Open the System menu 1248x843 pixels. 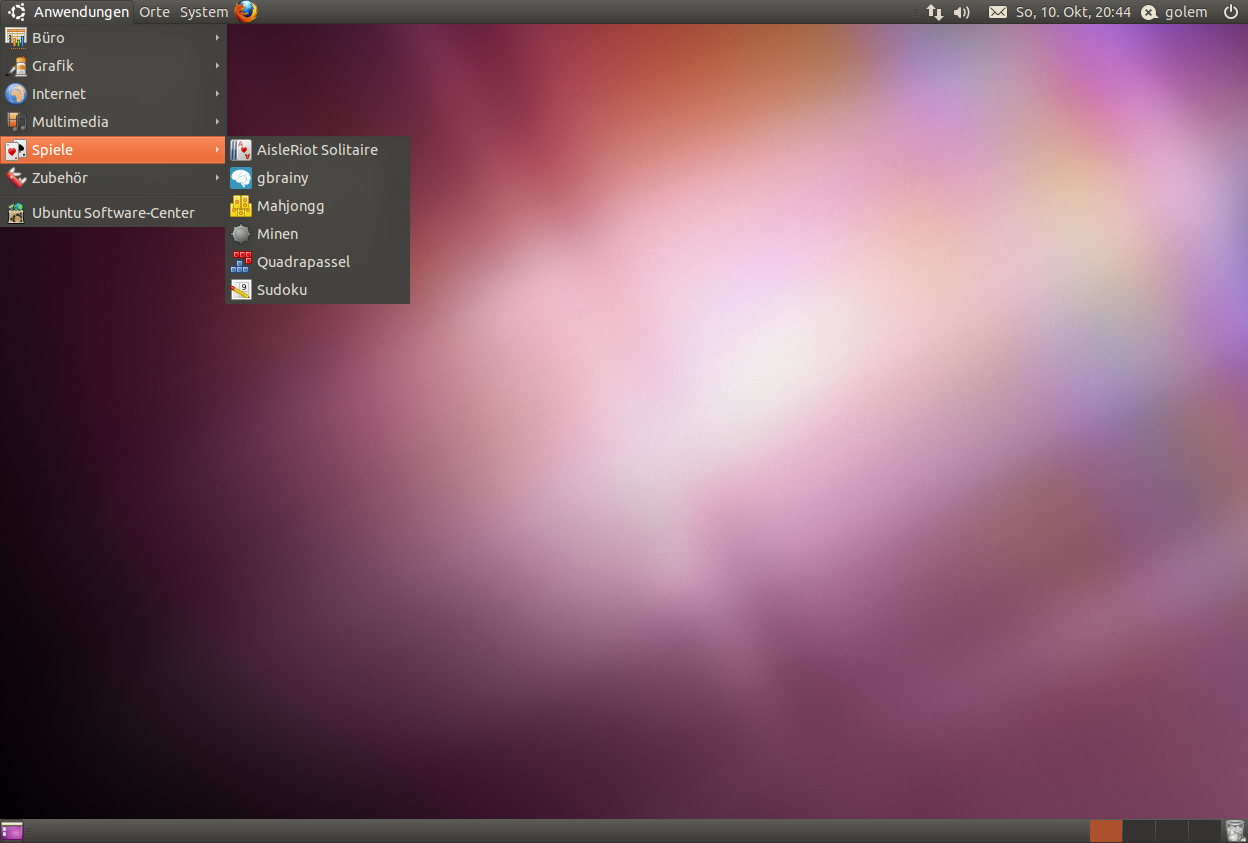tap(203, 12)
